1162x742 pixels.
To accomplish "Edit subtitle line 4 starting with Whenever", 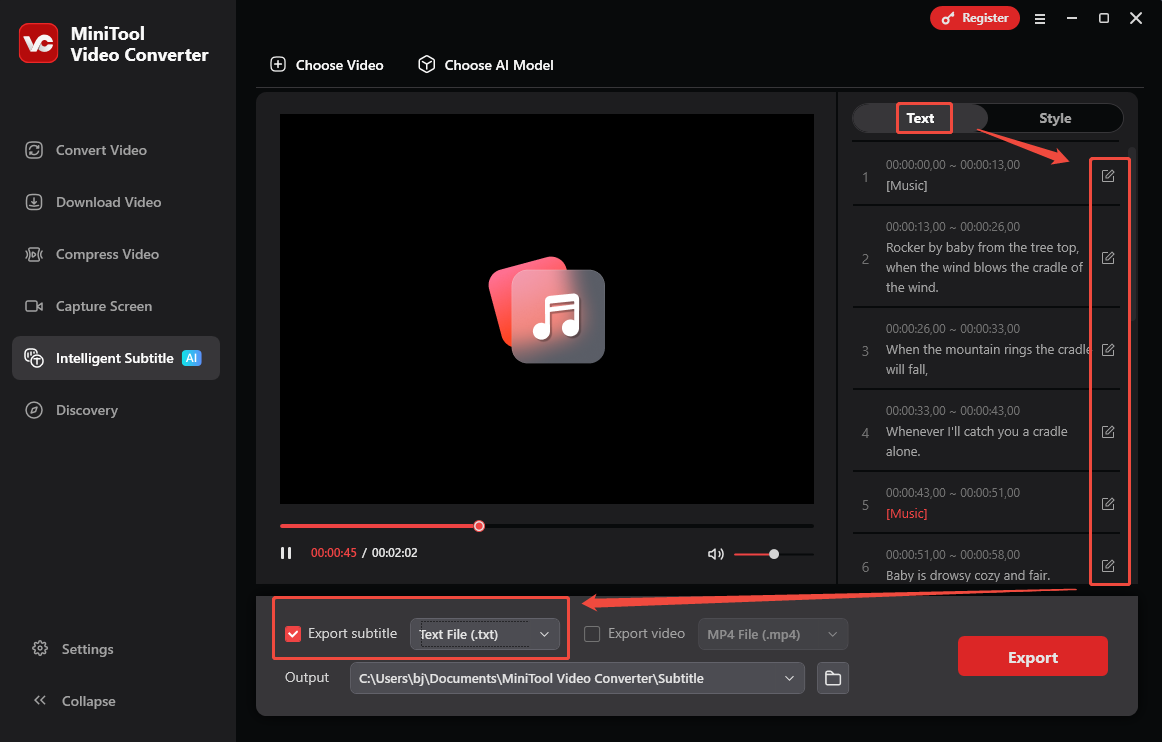I will pyautogui.click(x=1108, y=431).
